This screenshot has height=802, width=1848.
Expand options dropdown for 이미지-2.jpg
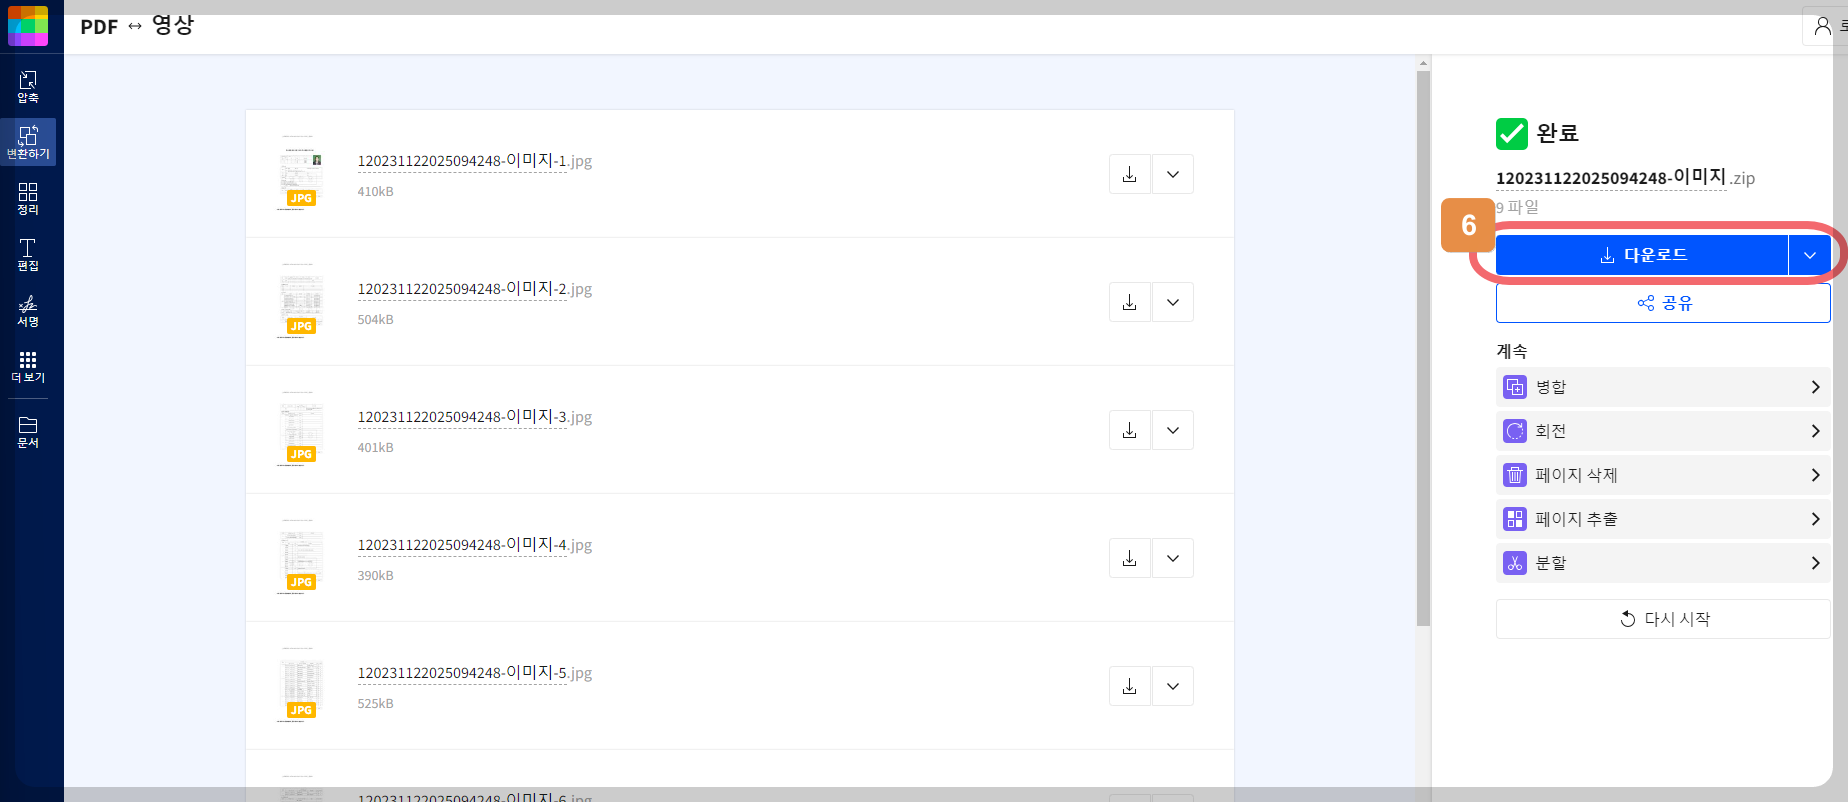tap(1173, 302)
